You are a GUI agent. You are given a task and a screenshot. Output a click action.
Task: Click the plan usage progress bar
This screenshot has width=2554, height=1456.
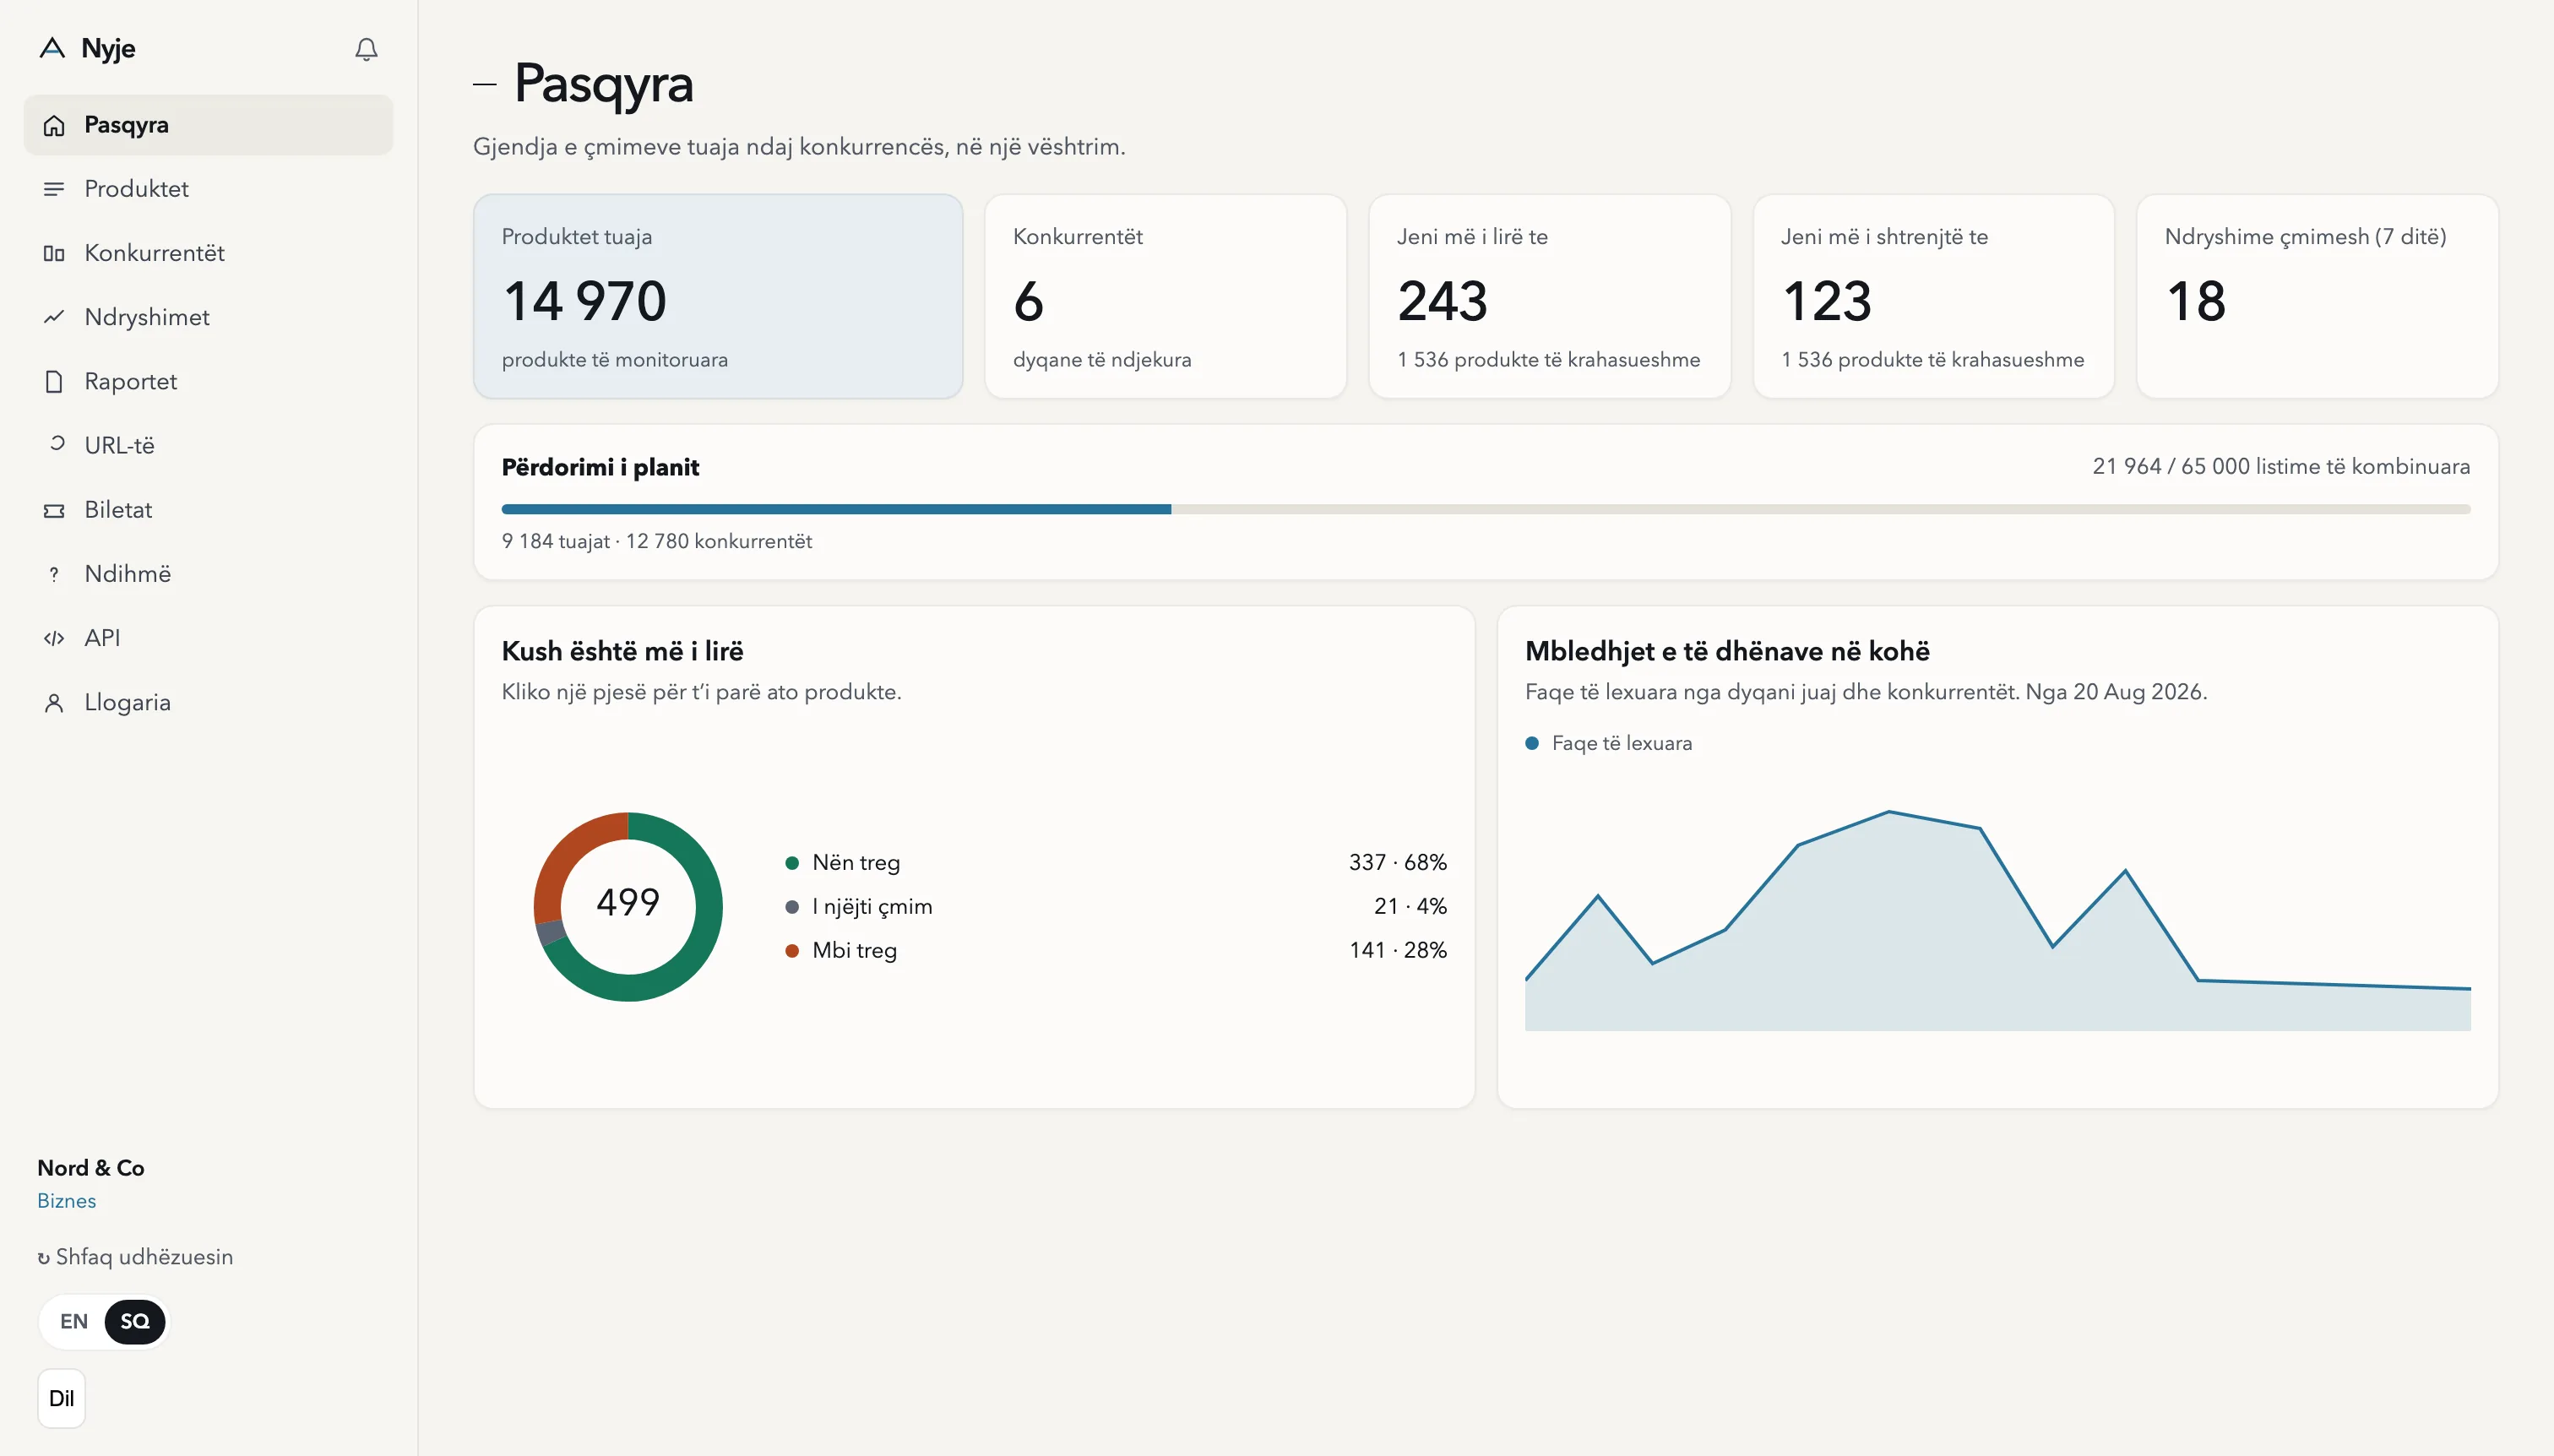(x=1486, y=509)
